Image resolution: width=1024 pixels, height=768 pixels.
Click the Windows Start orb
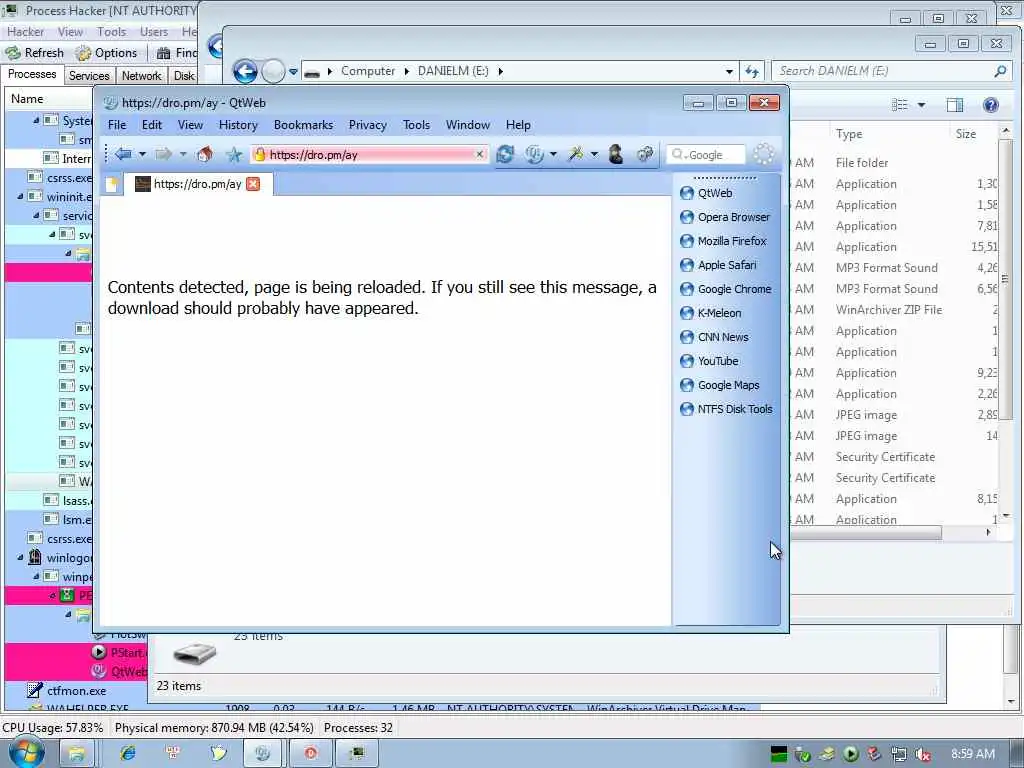(25, 754)
